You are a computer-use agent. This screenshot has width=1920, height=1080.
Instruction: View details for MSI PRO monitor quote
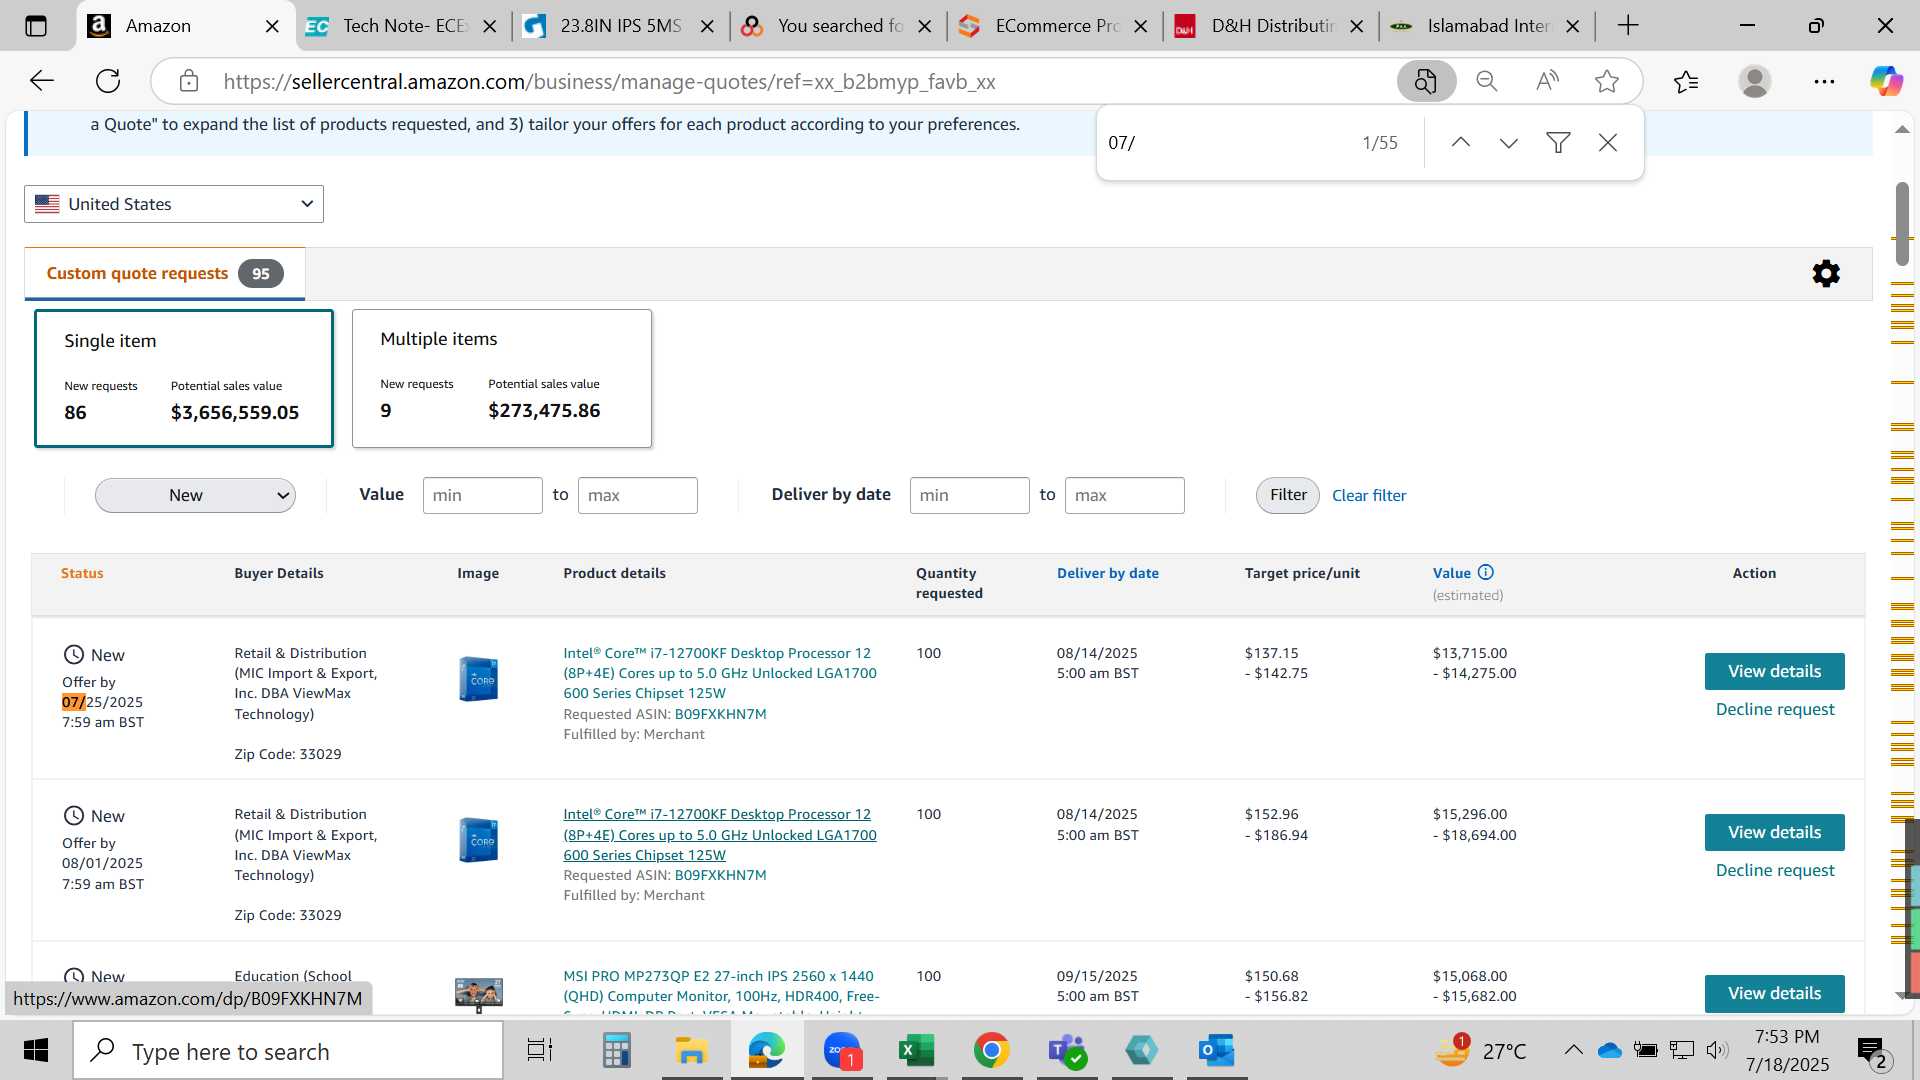coord(1774,993)
